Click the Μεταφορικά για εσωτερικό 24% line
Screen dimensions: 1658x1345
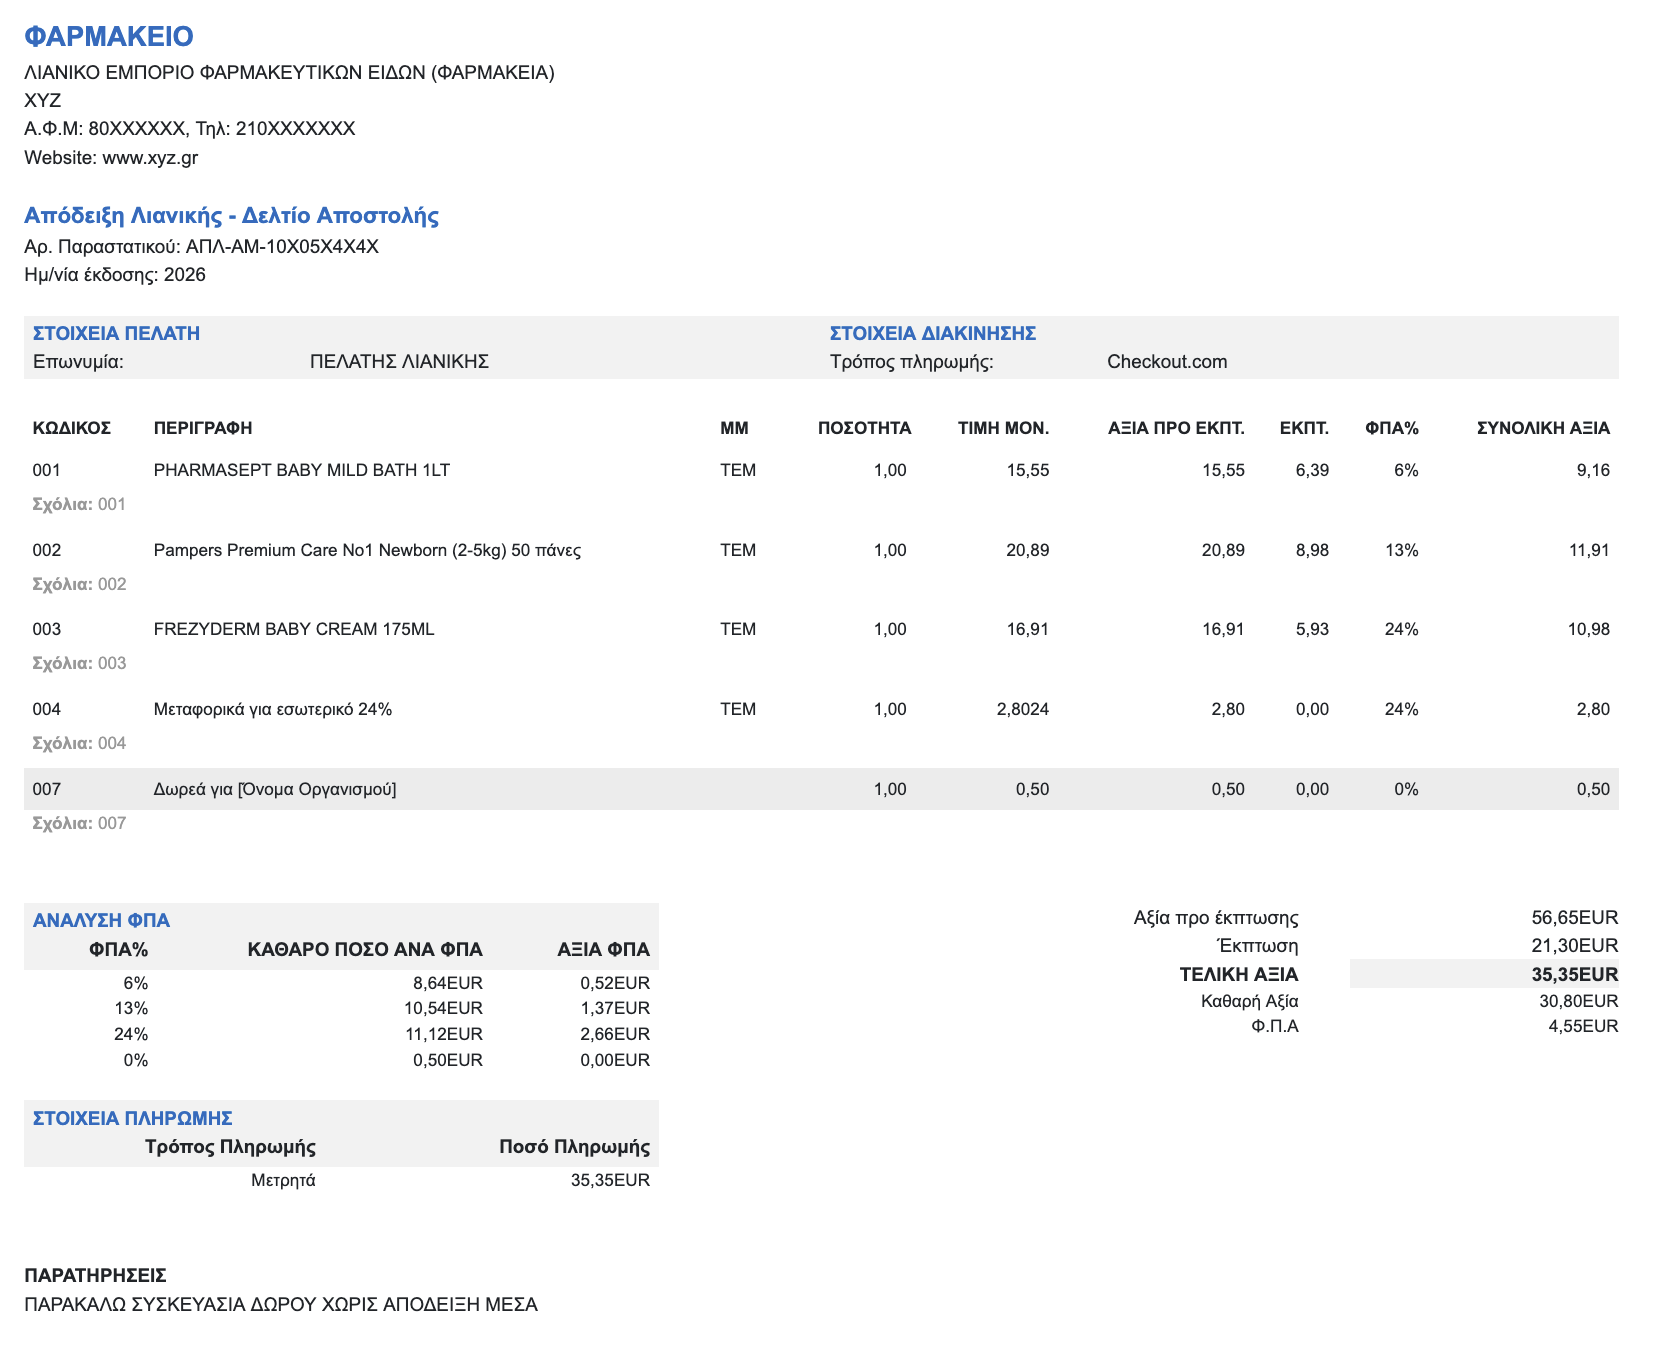pos(272,710)
